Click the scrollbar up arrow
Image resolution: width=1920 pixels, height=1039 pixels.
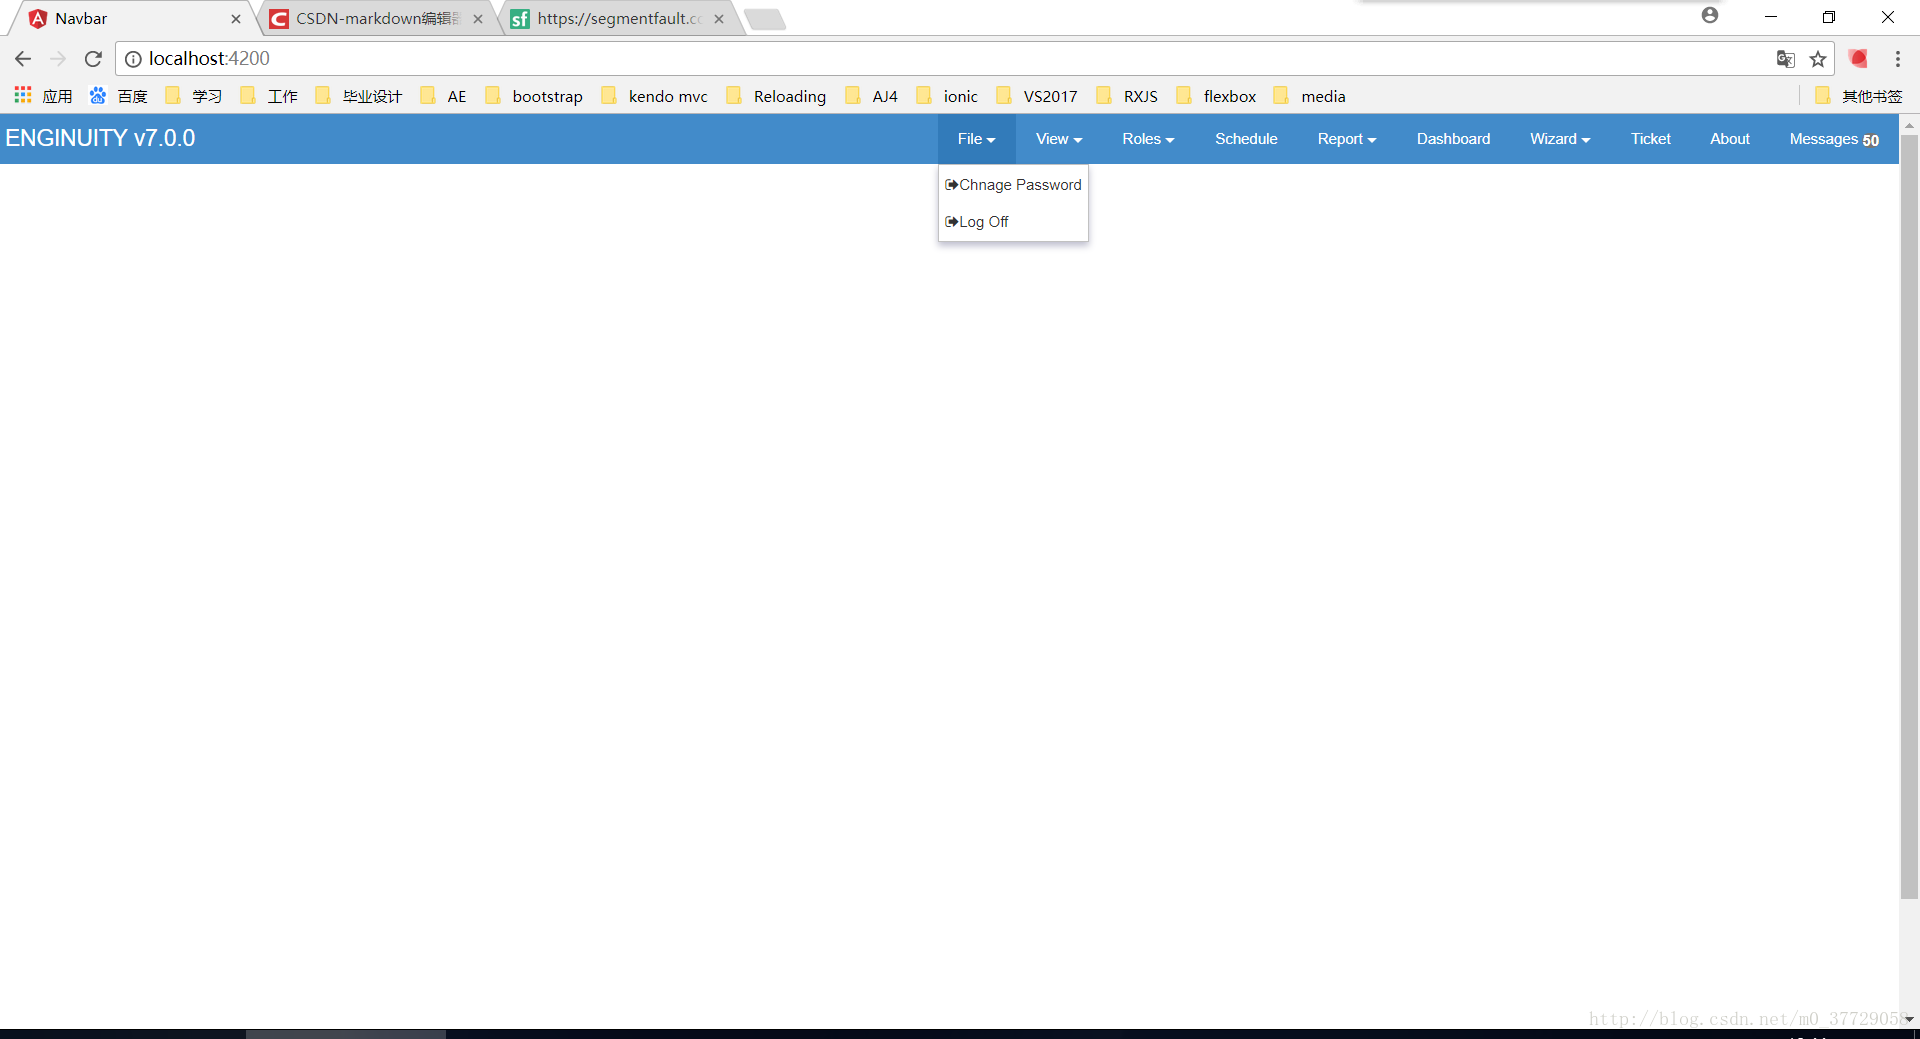click(x=1909, y=125)
